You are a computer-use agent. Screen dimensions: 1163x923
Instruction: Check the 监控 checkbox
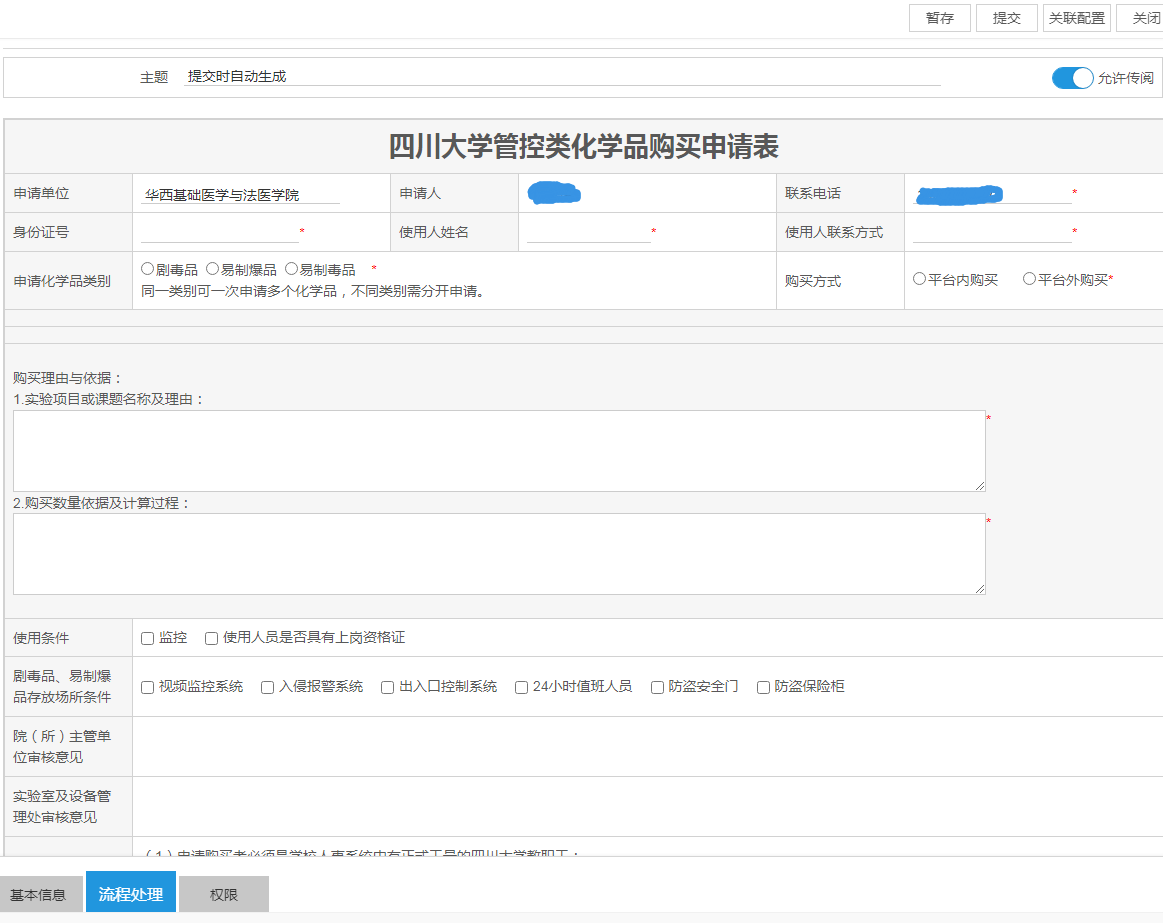[x=148, y=638]
